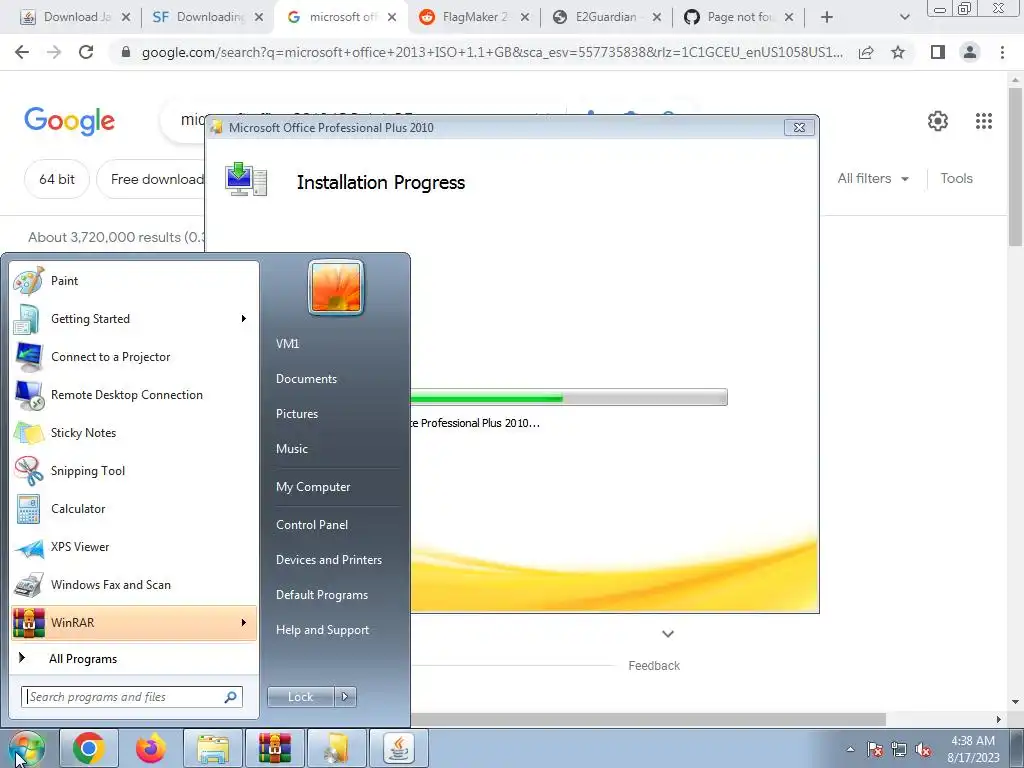Open a new Chrome tab
This screenshot has width=1024, height=768.
(x=827, y=17)
